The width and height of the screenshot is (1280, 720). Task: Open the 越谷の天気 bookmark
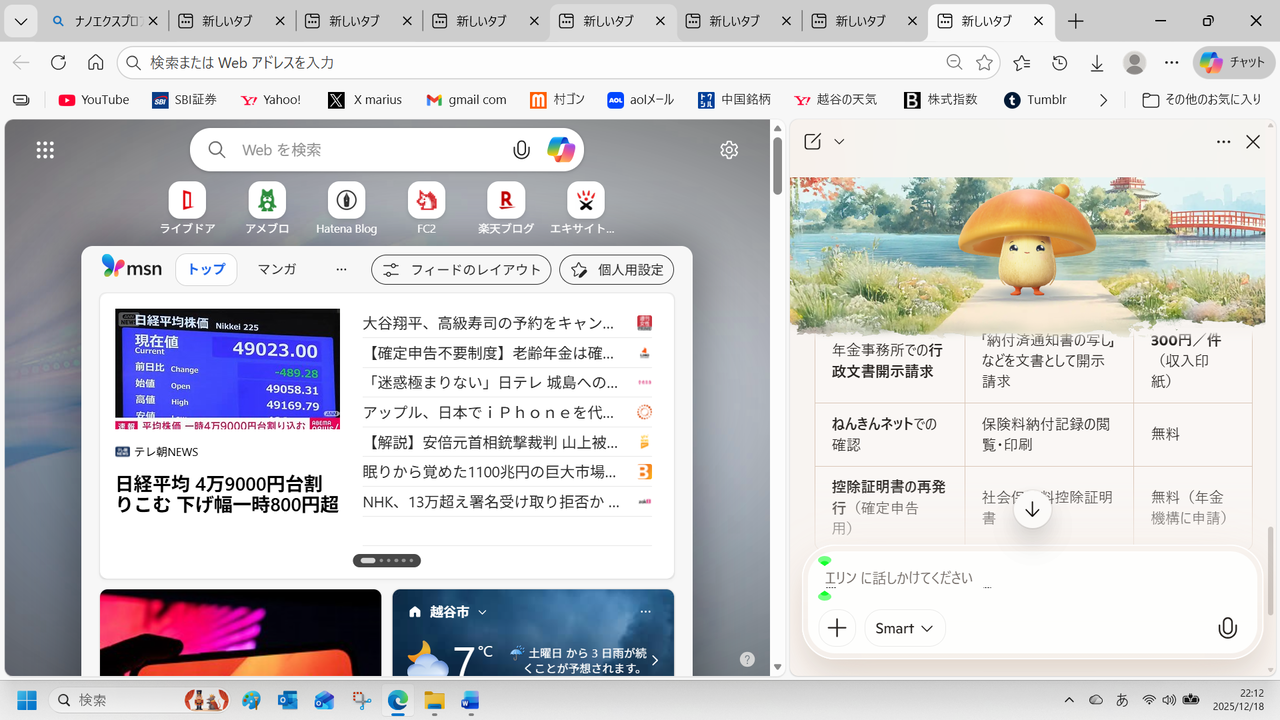[835, 100]
